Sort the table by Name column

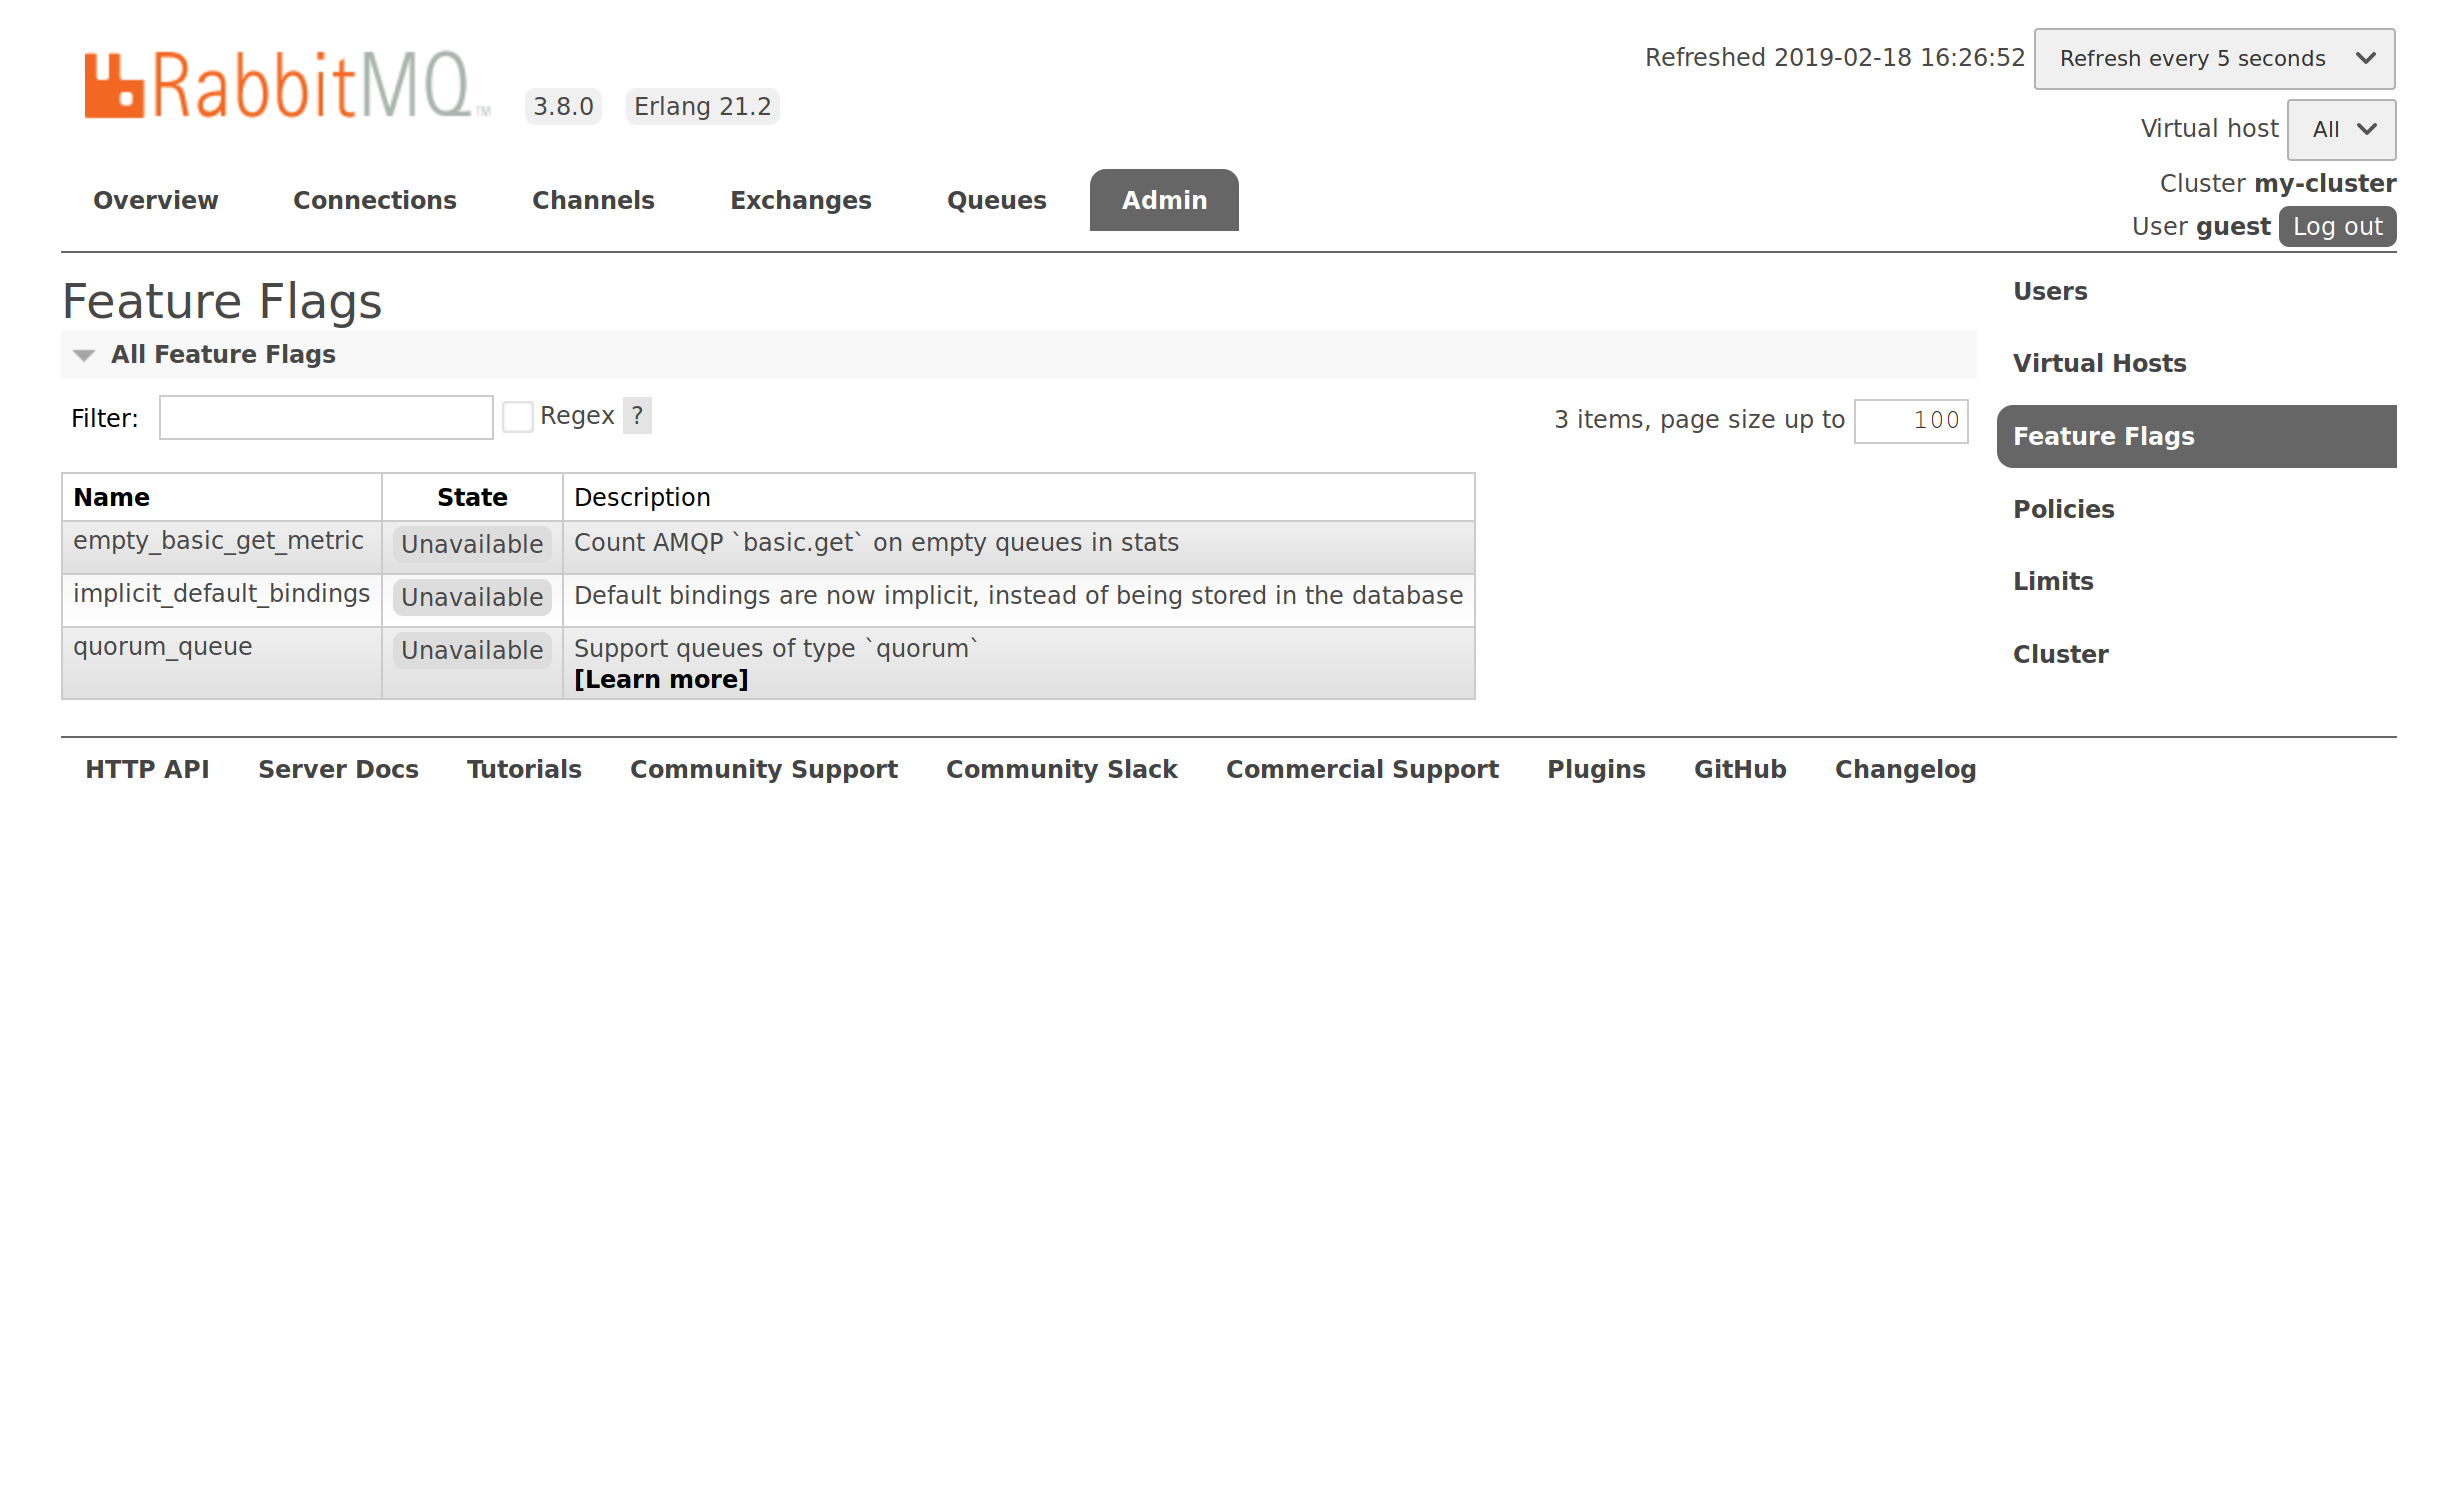[x=111, y=498]
